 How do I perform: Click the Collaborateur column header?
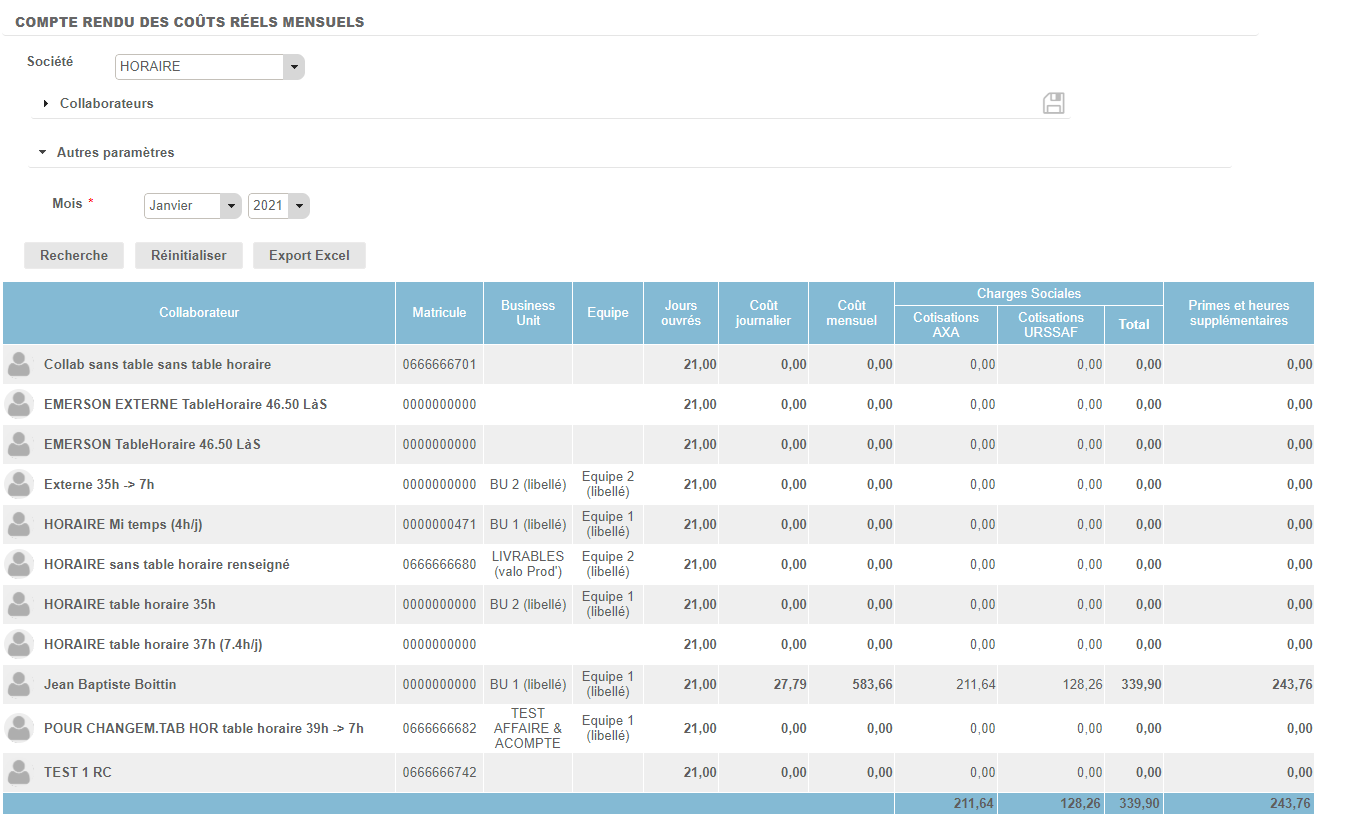(x=199, y=313)
